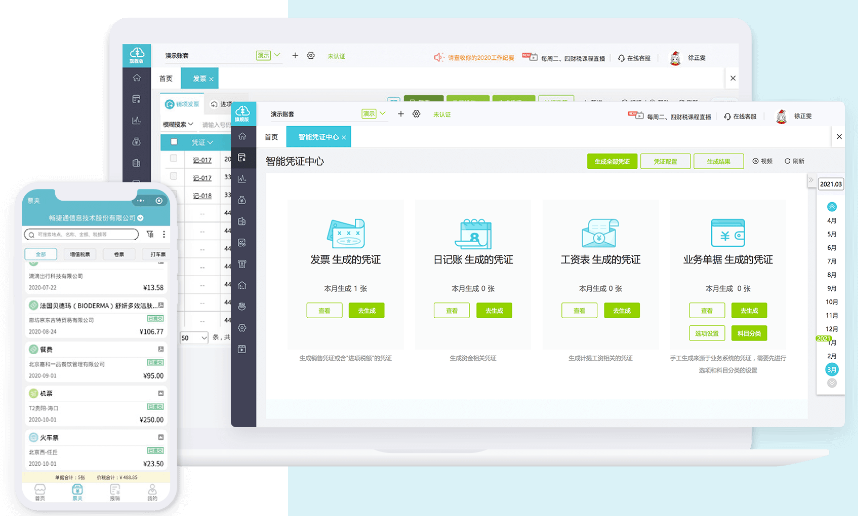Click the chart report icon in the front sidebar
The width and height of the screenshot is (858, 516).
(242, 179)
